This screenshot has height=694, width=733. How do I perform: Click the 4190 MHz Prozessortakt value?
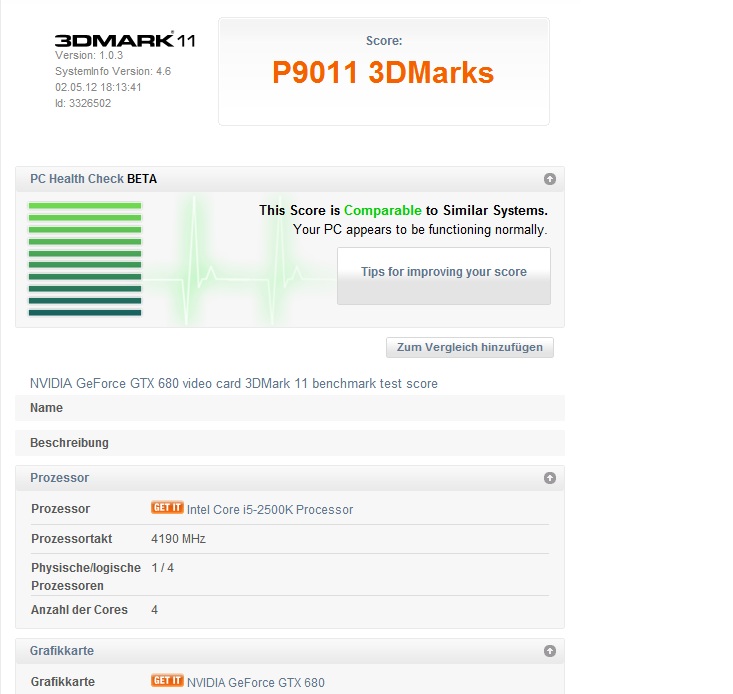[x=178, y=539]
